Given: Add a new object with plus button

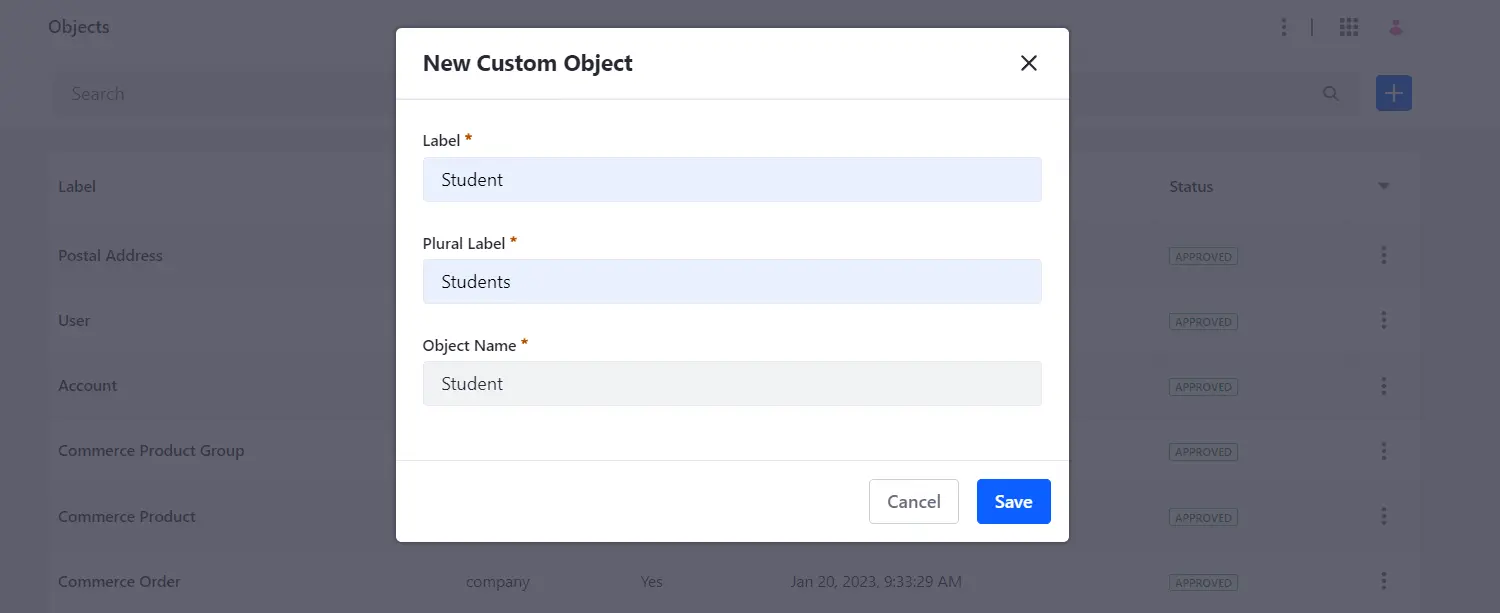Looking at the screenshot, I should tap(1393, 93).
